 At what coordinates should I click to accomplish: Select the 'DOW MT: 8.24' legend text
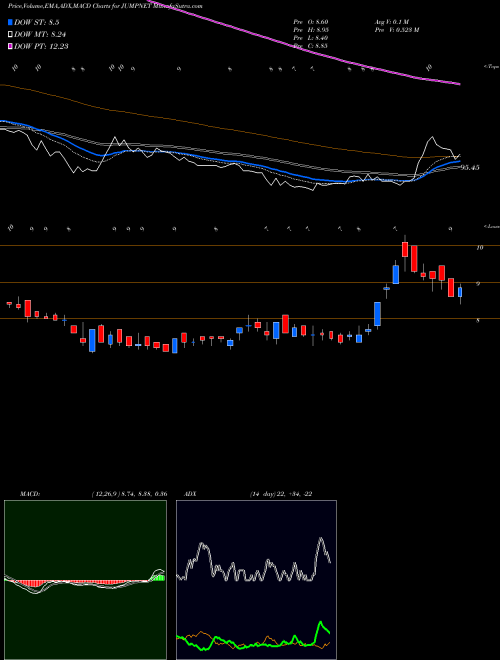point(40,35)
